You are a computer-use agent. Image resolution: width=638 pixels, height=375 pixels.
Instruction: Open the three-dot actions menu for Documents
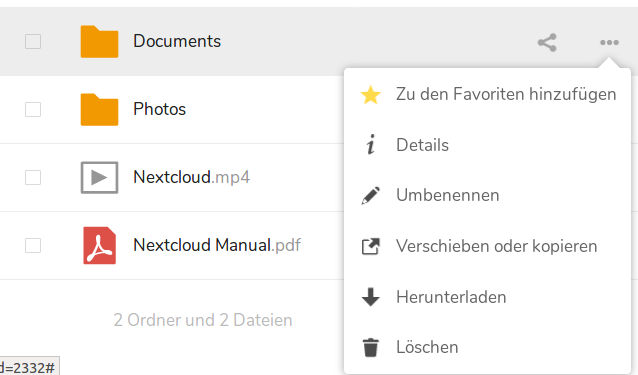click(x=609, y=42)
